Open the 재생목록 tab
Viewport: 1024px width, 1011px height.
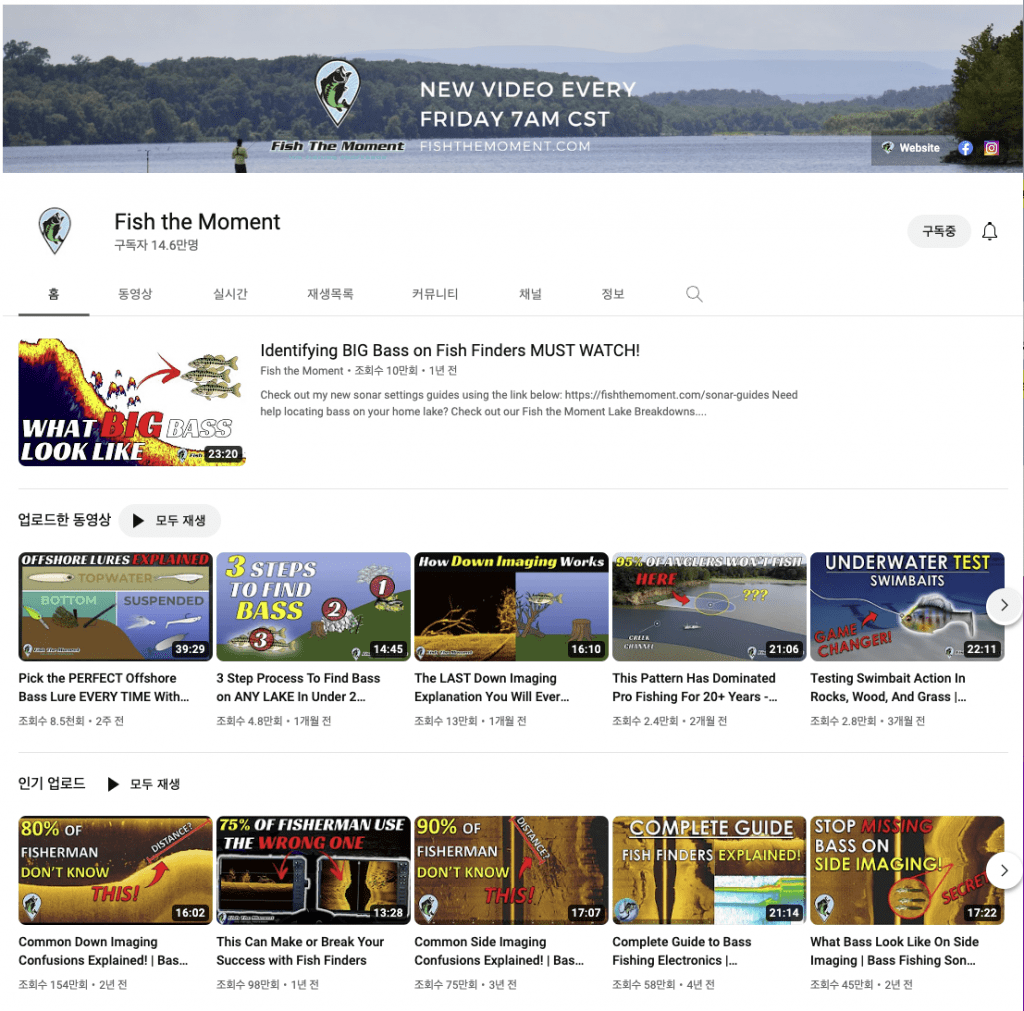pyautogui.click(x=330, y=294)
